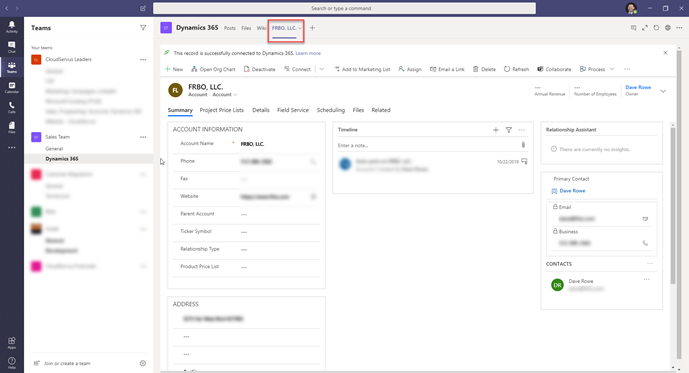Open the Calls icon in left rail
This screenshot has width=689, height=373.
[11, 107]
